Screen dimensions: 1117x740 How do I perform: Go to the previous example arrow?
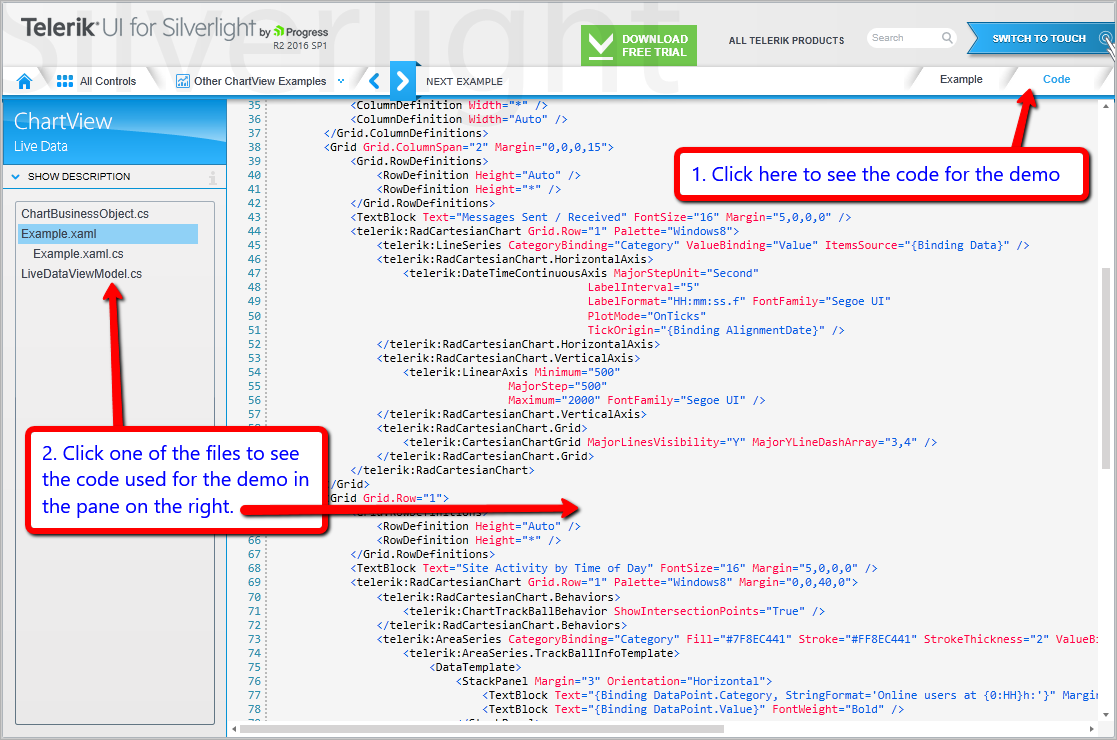[x=374, y=80]
